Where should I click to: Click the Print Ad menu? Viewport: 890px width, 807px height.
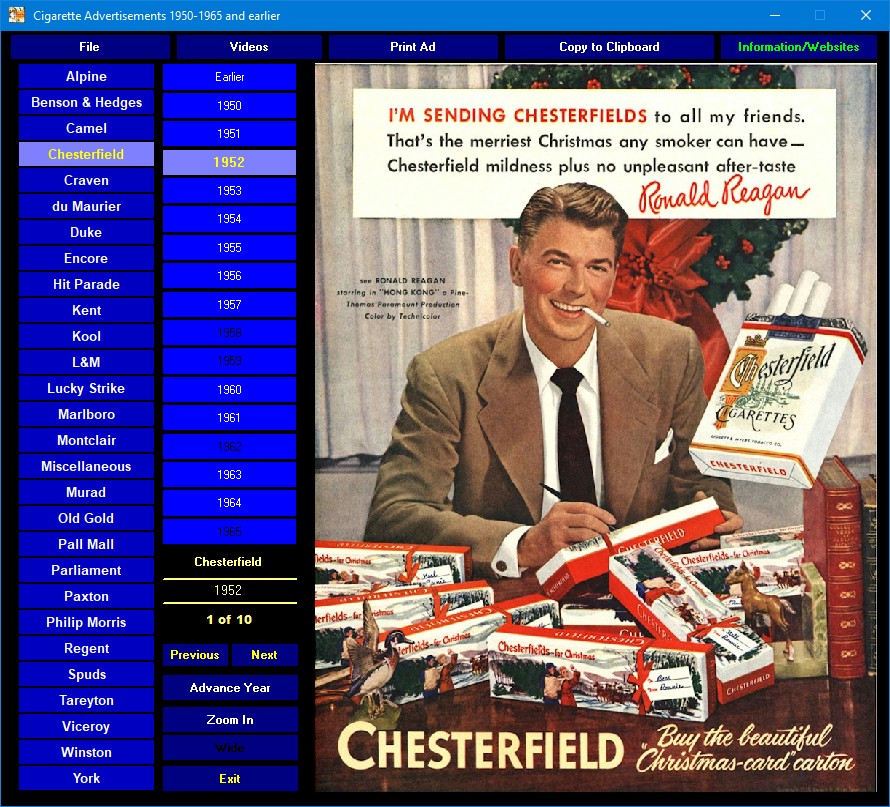click(x=413, y=47)
